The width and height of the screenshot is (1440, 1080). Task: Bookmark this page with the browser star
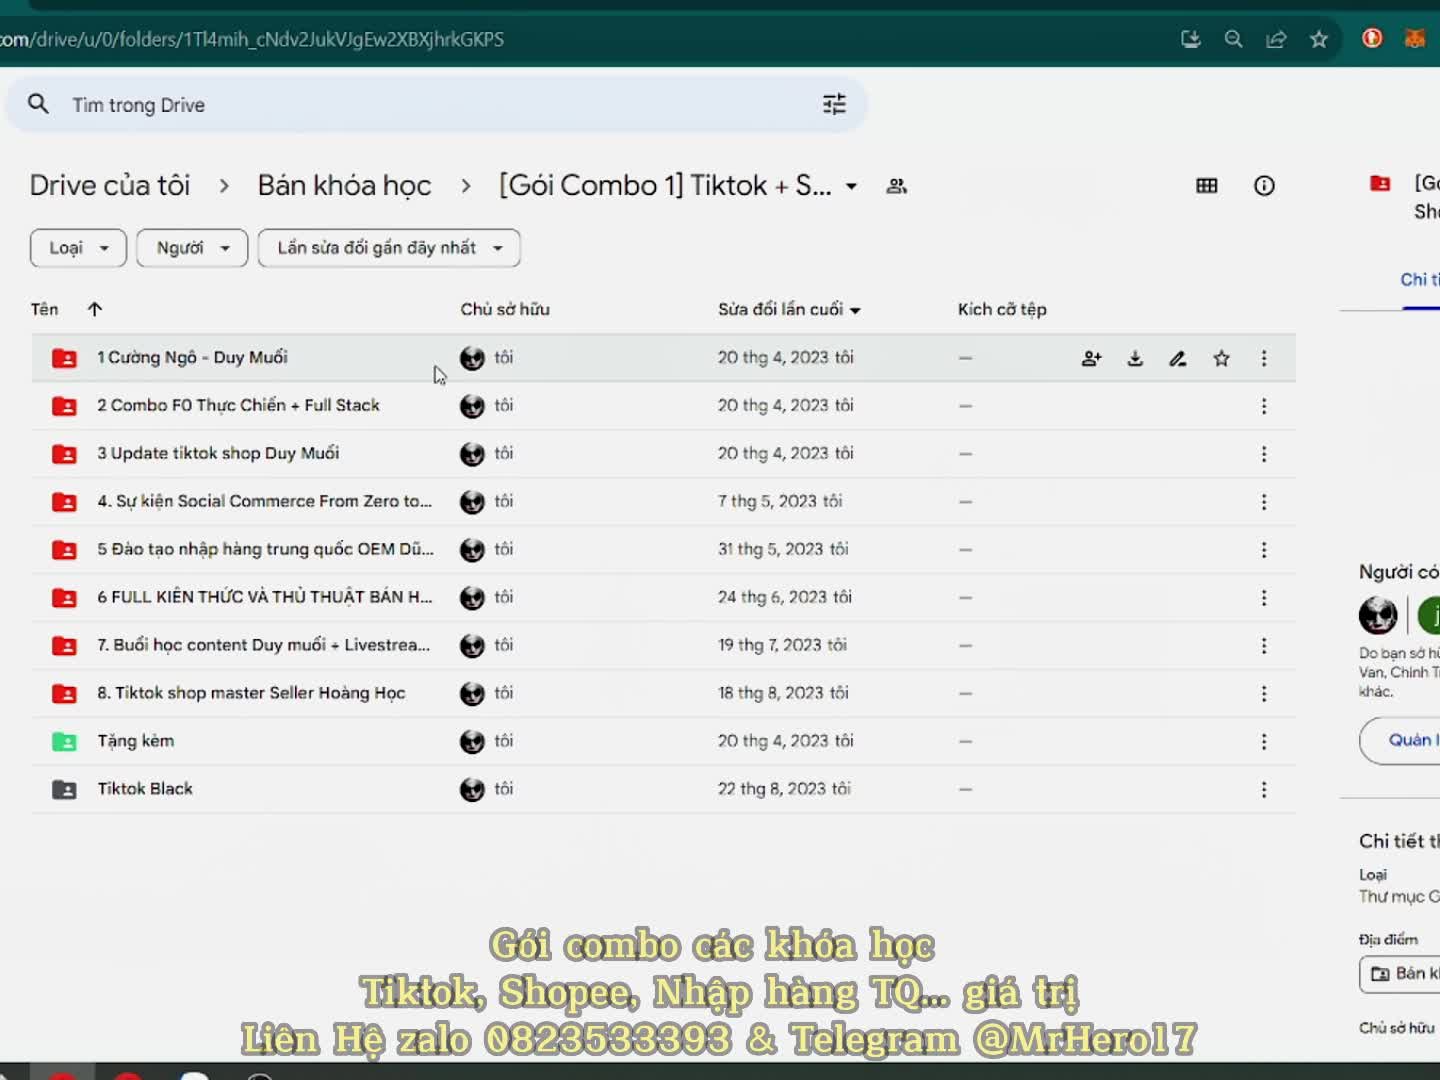tap(1318, 38)
